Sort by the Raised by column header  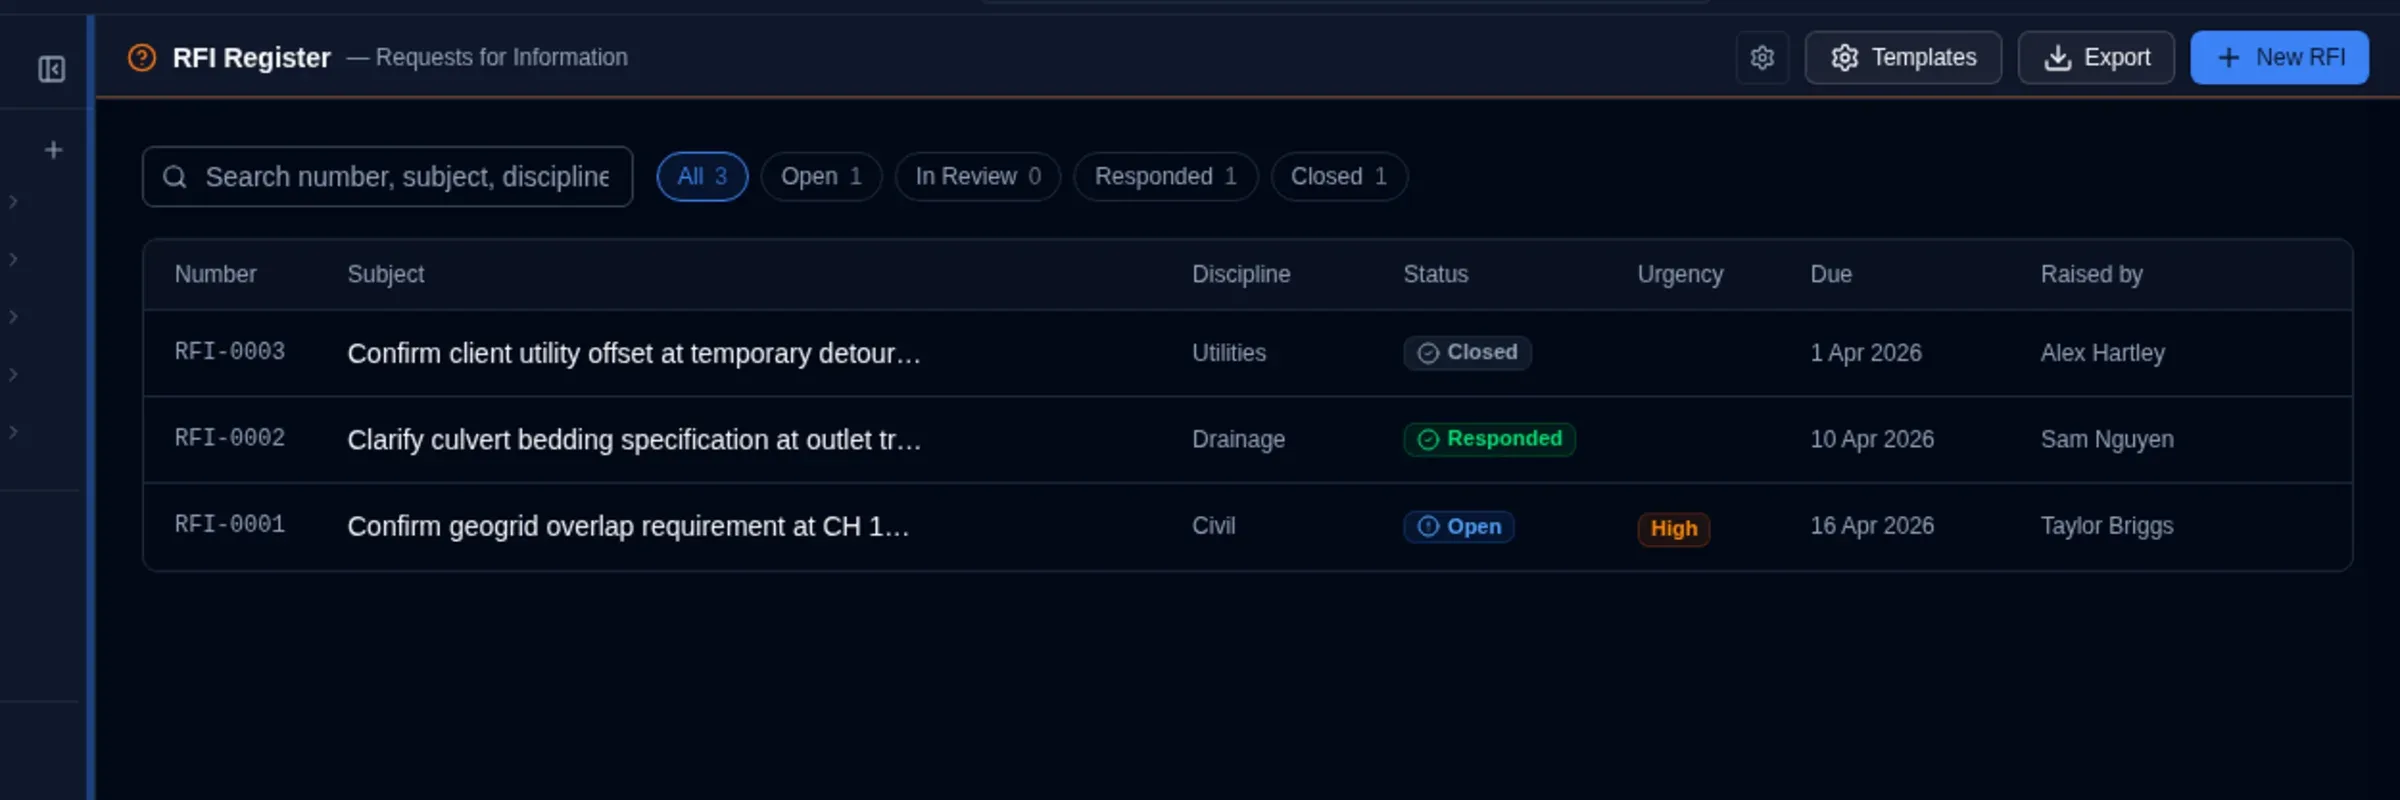tap(2091, 274)
